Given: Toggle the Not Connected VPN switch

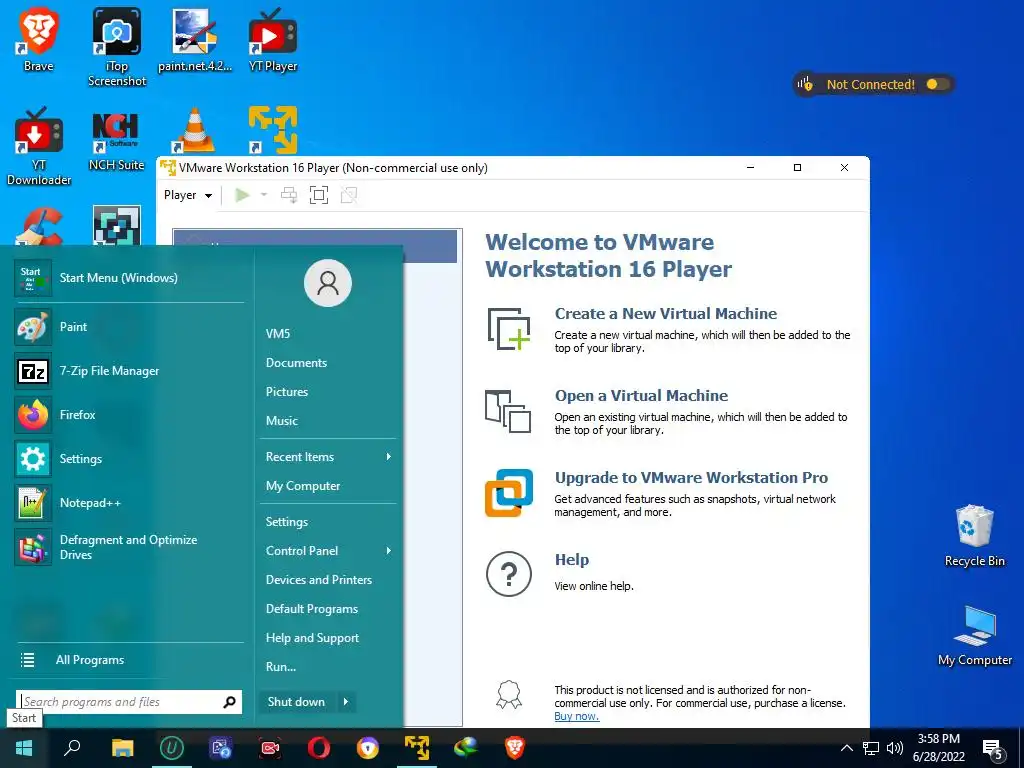Looking at the screenshot, I should tap(936, 84).
